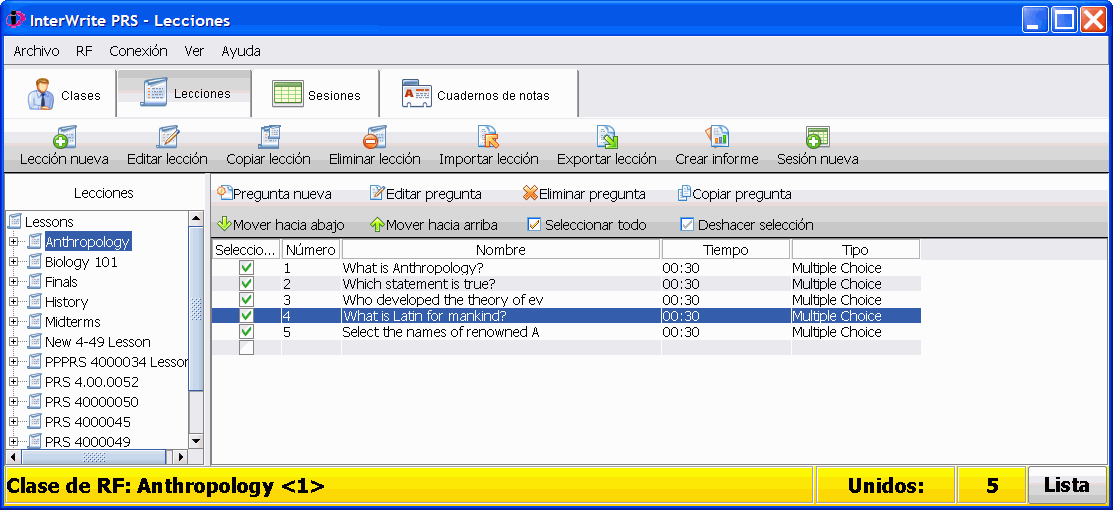Click the Midterms lesson icon
Screen dimensions: 1113x510
(35, 322)
